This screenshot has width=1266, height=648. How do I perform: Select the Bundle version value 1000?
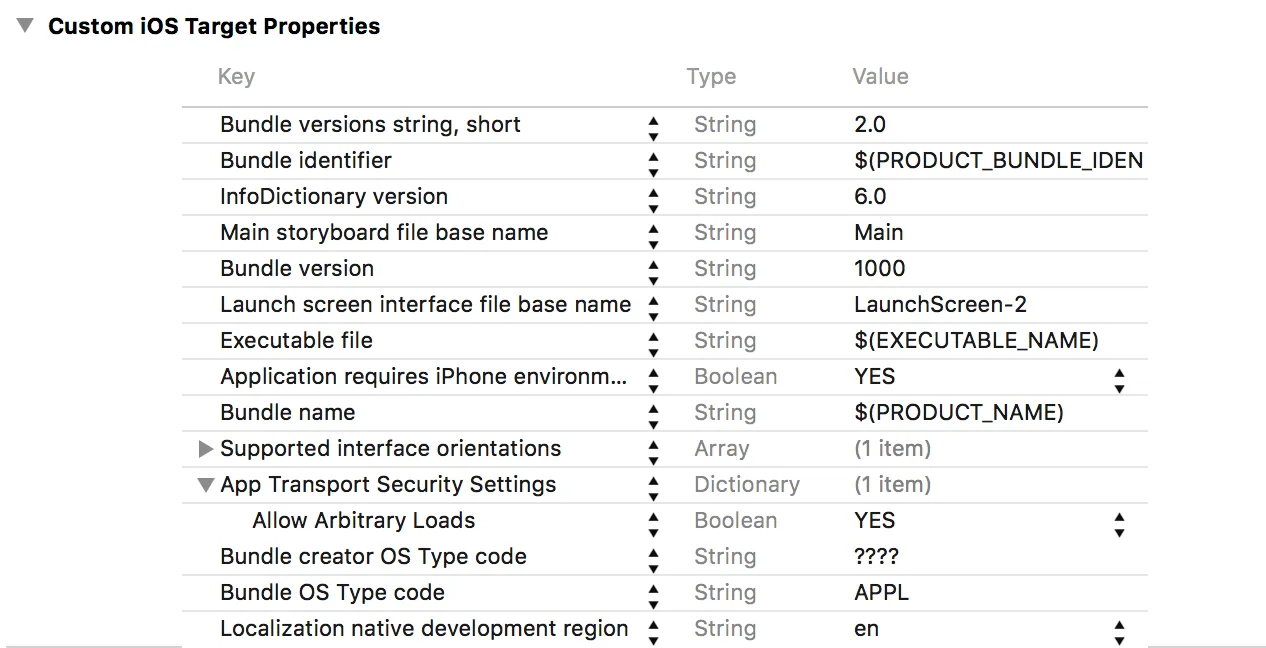[880, 269]
